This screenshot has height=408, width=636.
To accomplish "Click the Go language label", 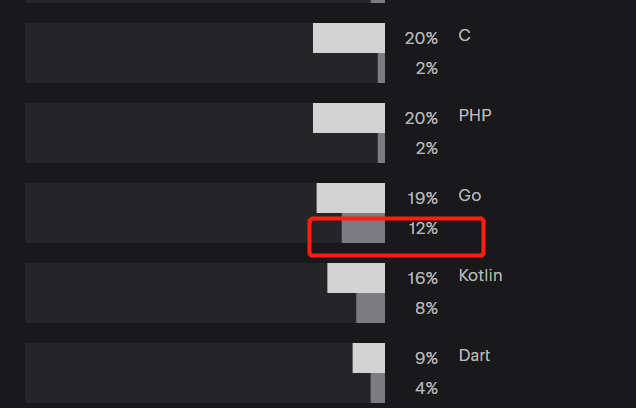I will pyautogui.click(x=470, y=196).
